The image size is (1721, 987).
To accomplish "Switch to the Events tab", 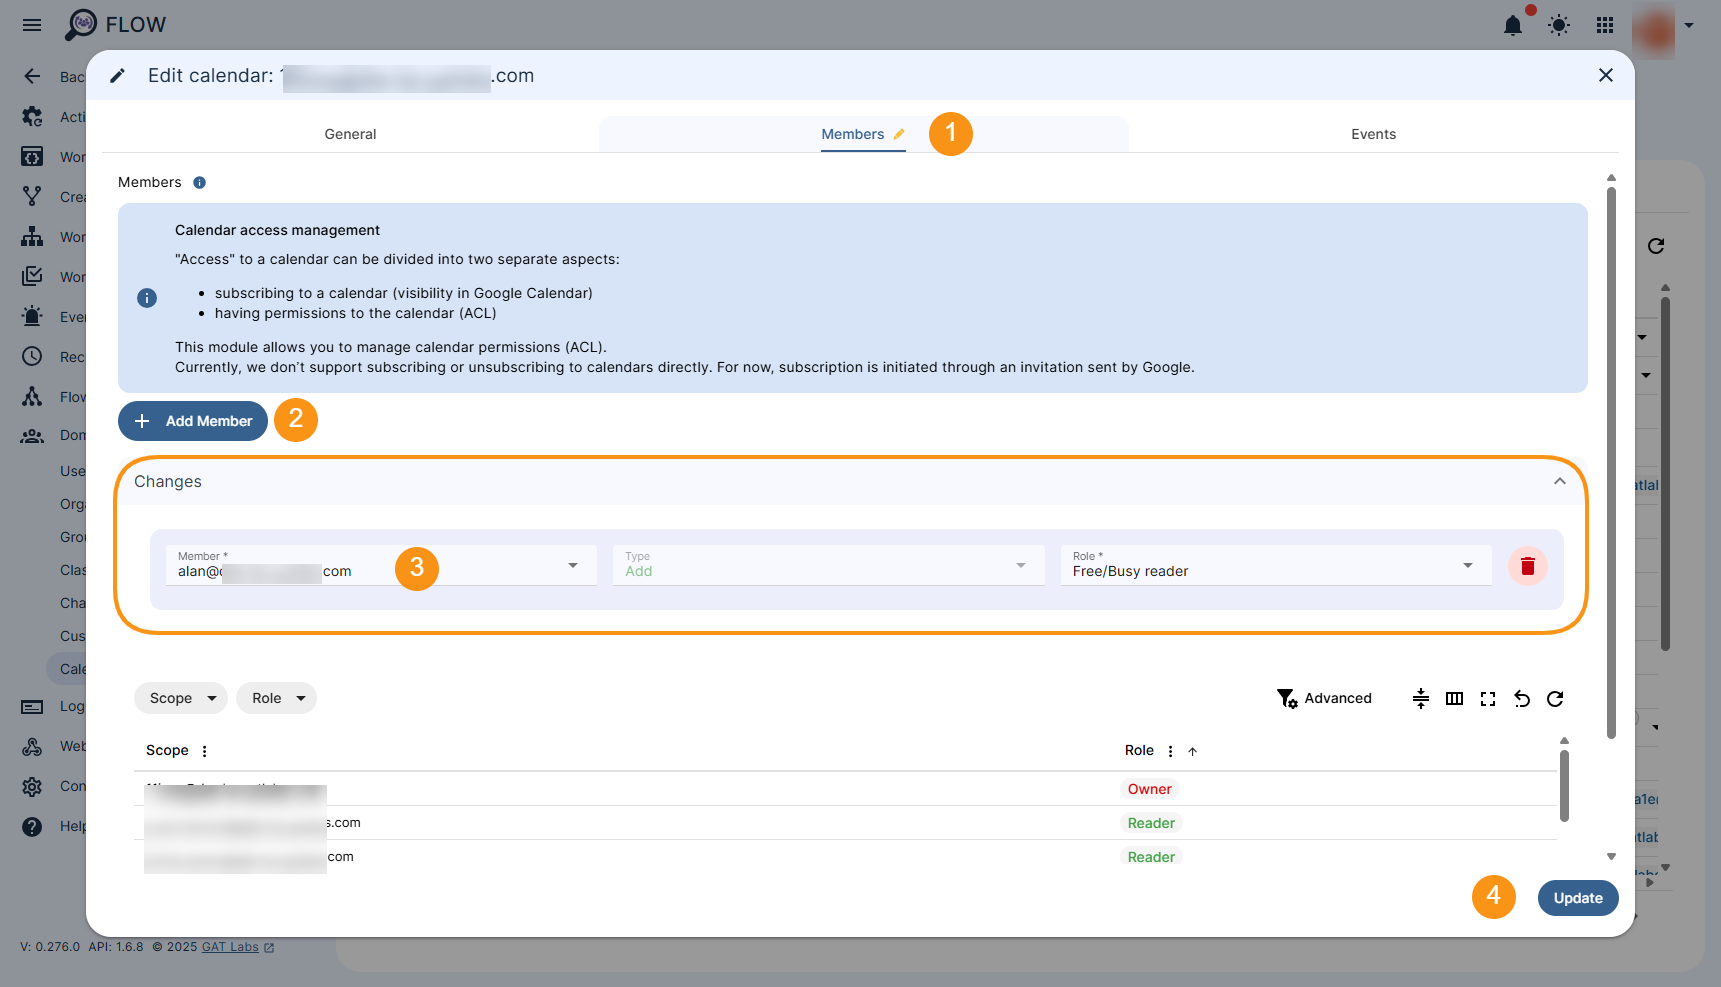I will pos(1373,133).
